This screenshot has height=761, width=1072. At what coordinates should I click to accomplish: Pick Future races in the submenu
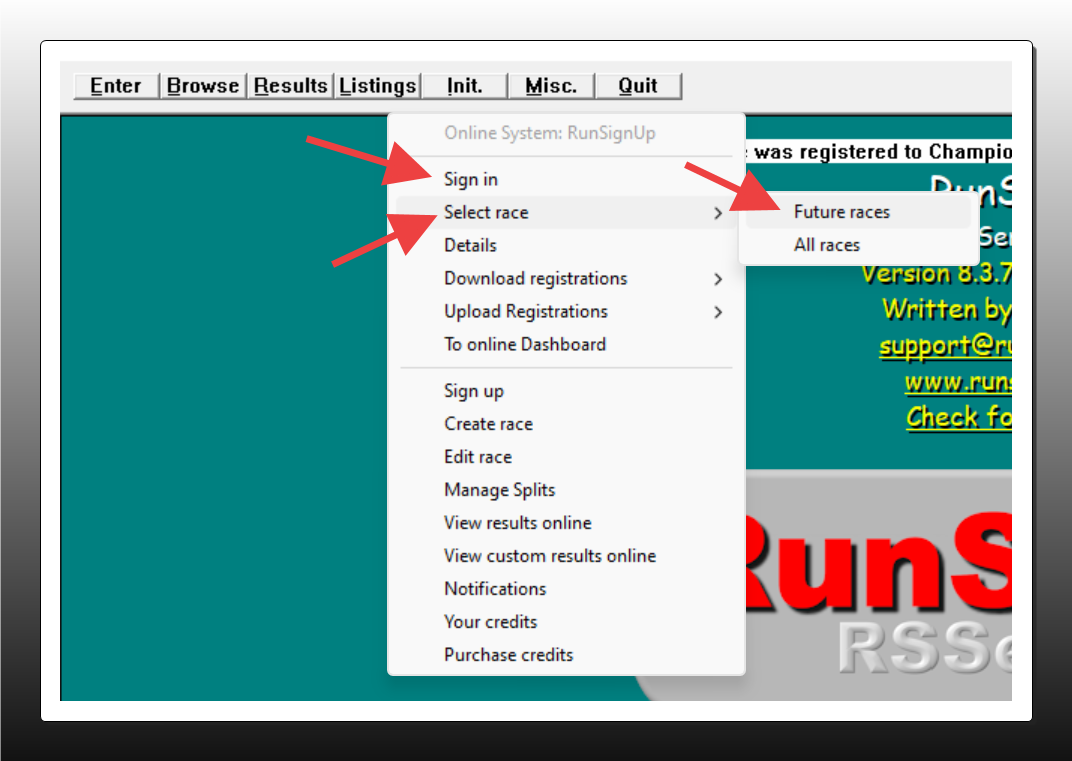[858, 212]
